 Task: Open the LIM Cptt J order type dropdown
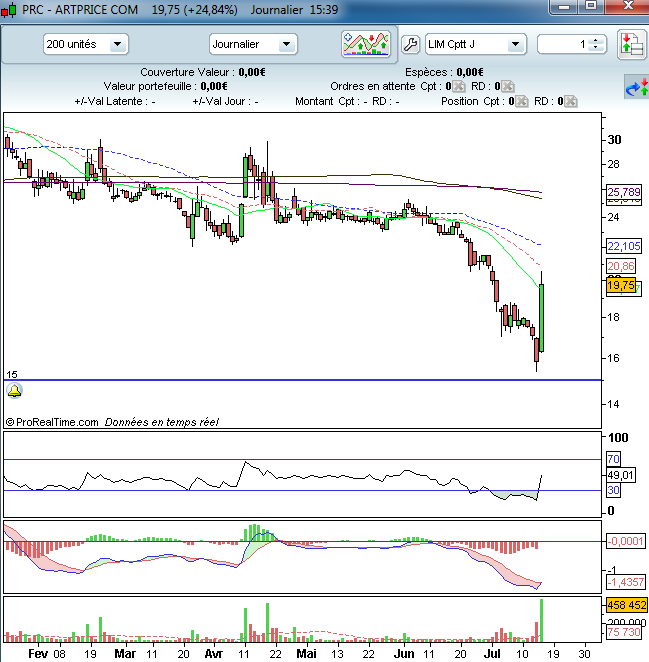pyautogui.click(x=475, y=44)
